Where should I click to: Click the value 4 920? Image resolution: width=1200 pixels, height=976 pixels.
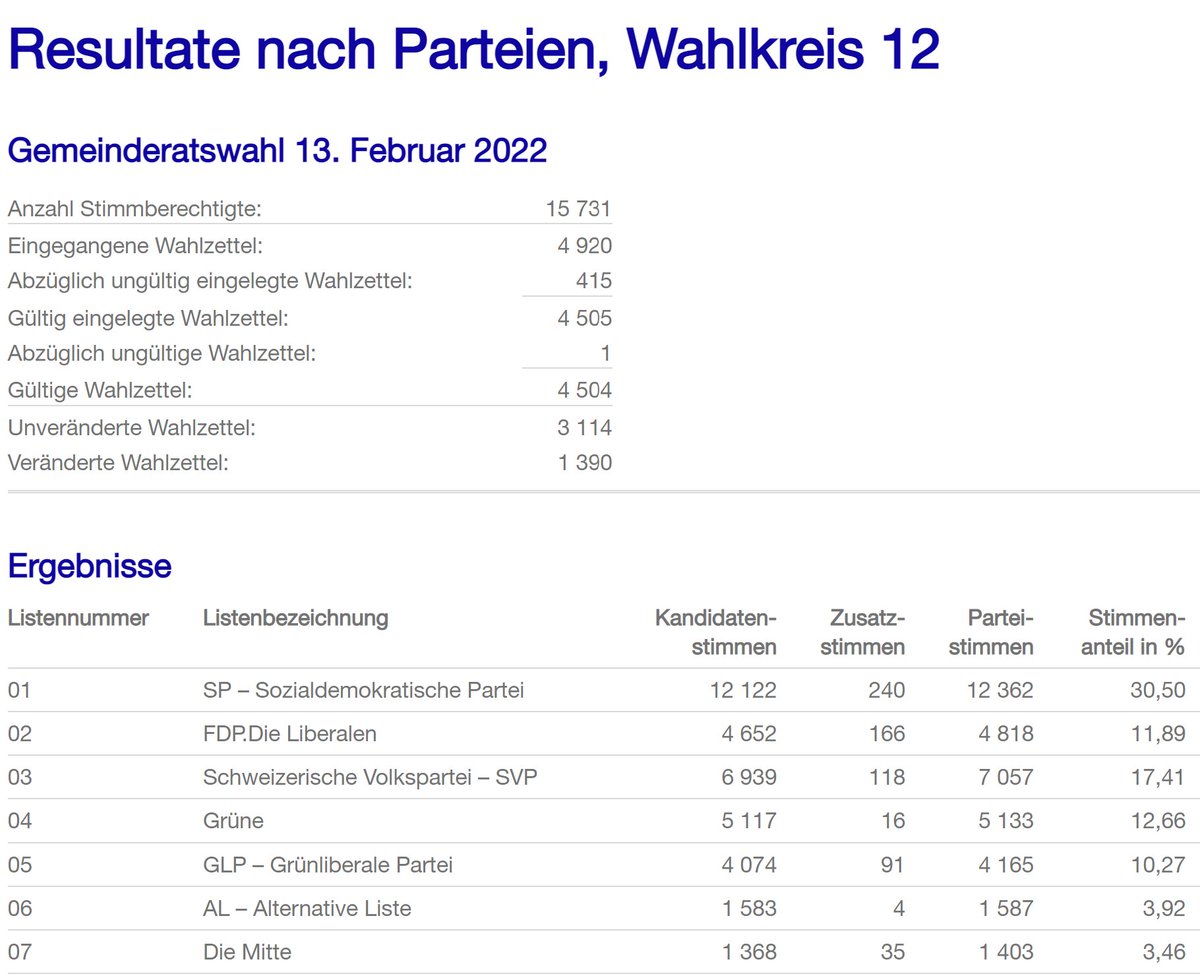tap(585, 245)
